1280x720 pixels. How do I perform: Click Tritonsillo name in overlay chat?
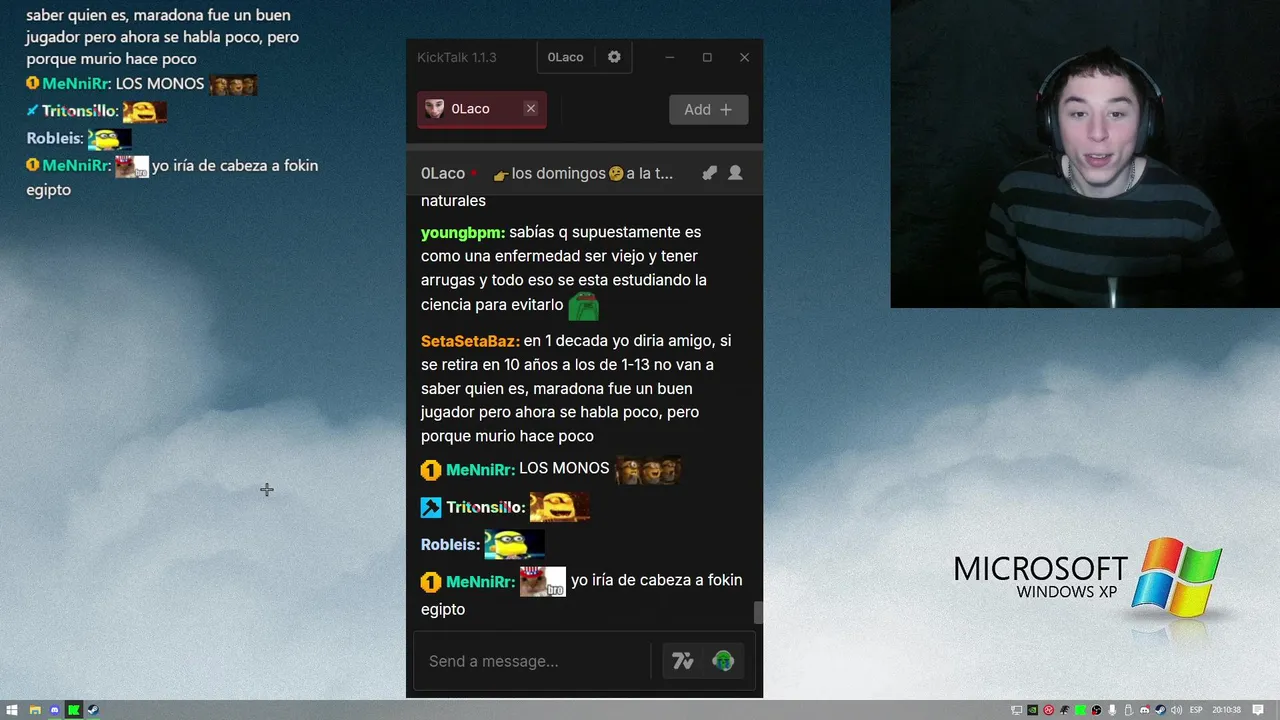[80, 111]
